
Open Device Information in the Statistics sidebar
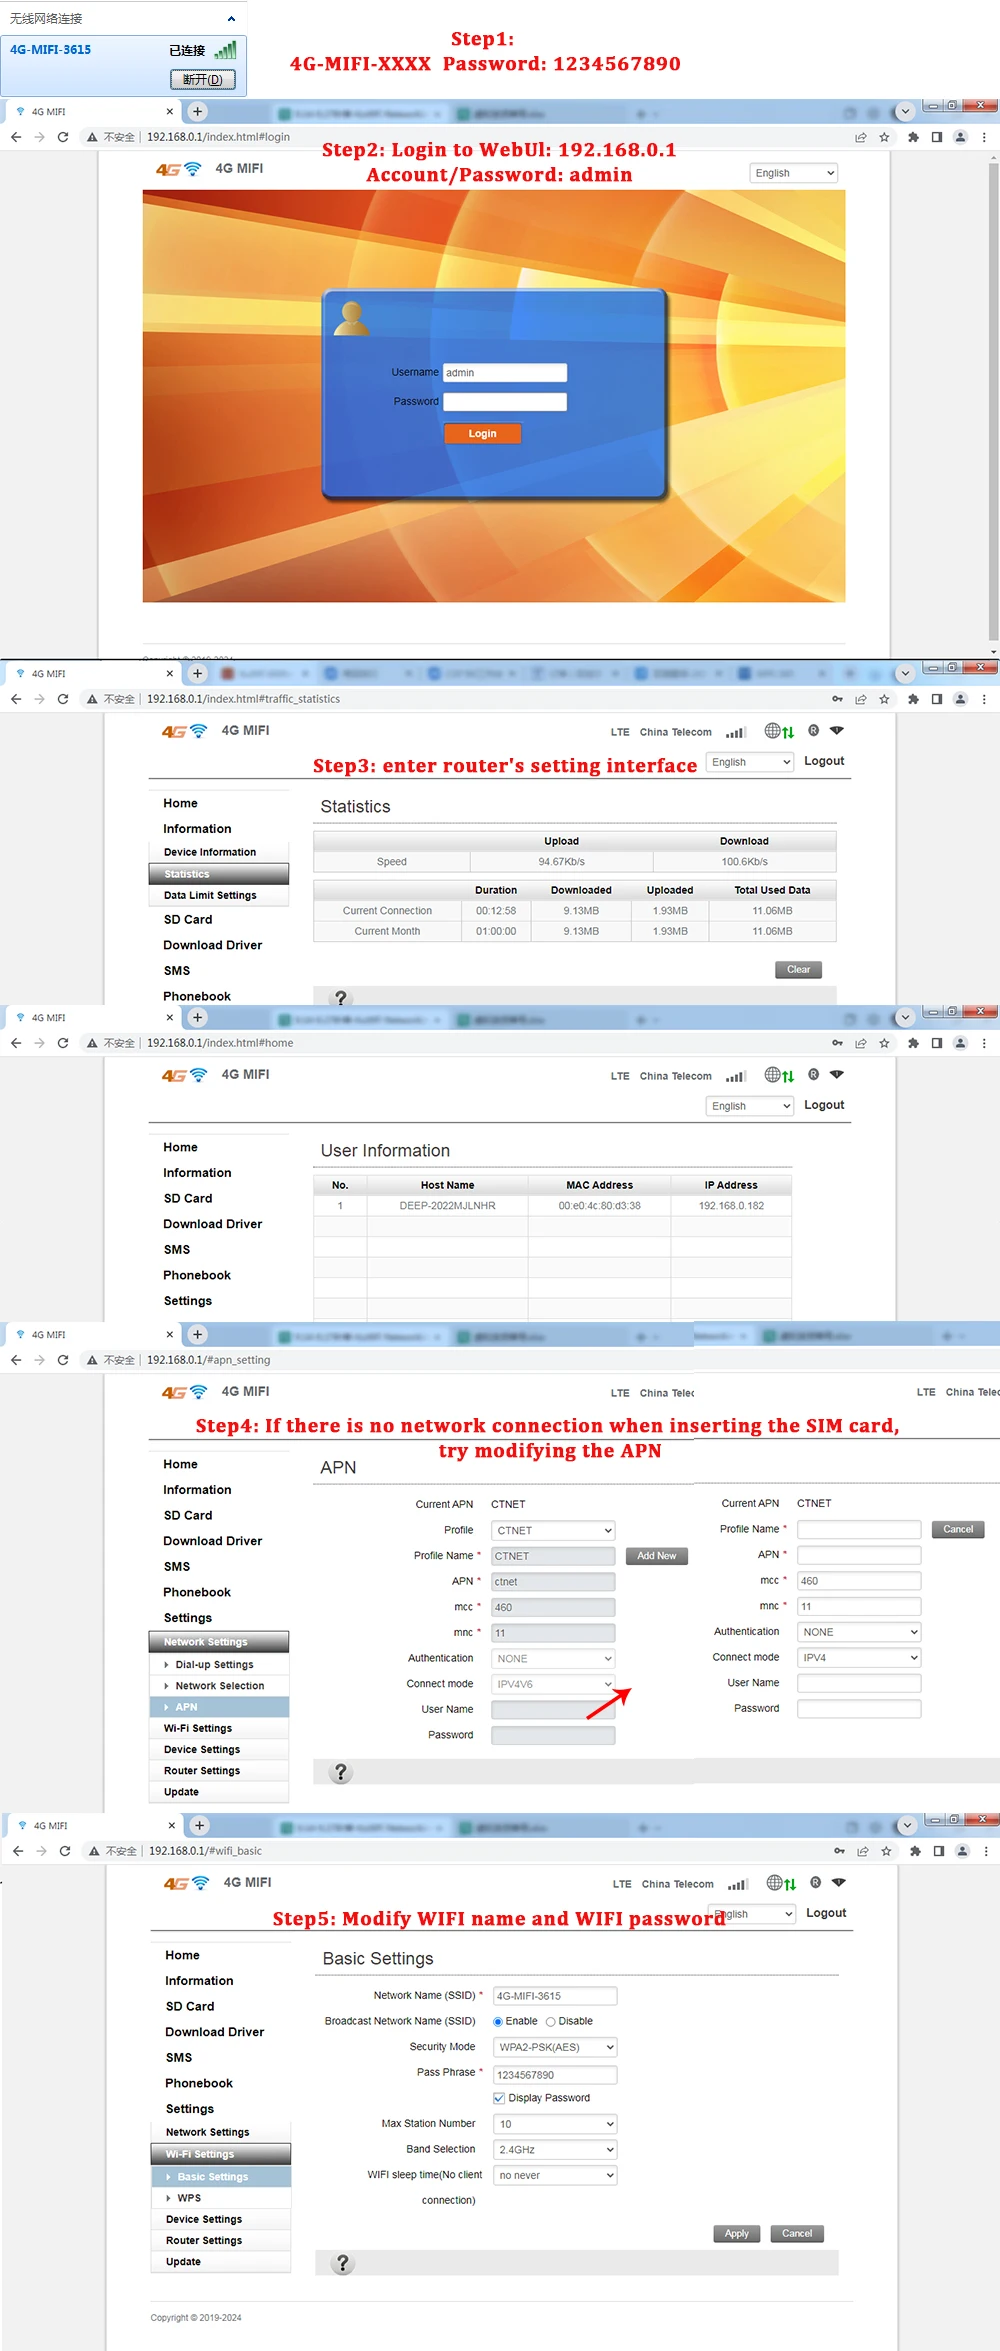[210, 852]
